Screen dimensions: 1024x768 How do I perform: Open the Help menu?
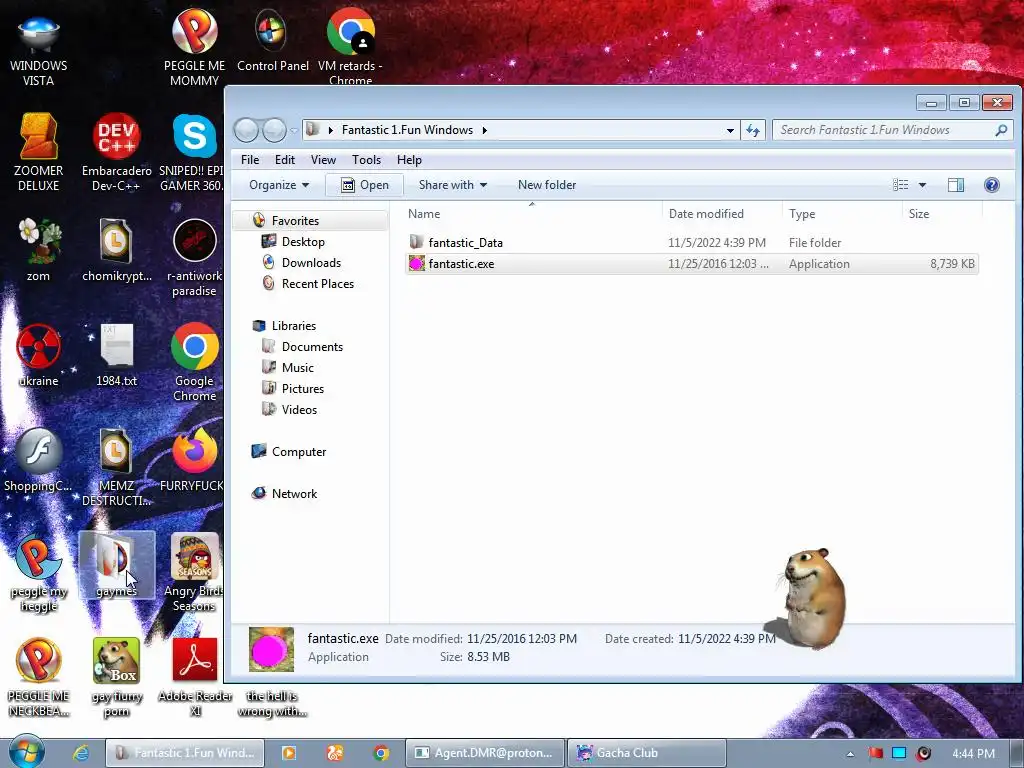point(409,160)
